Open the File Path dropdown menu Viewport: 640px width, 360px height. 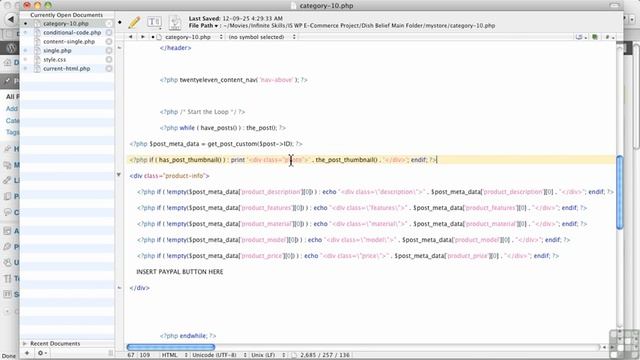203,26
